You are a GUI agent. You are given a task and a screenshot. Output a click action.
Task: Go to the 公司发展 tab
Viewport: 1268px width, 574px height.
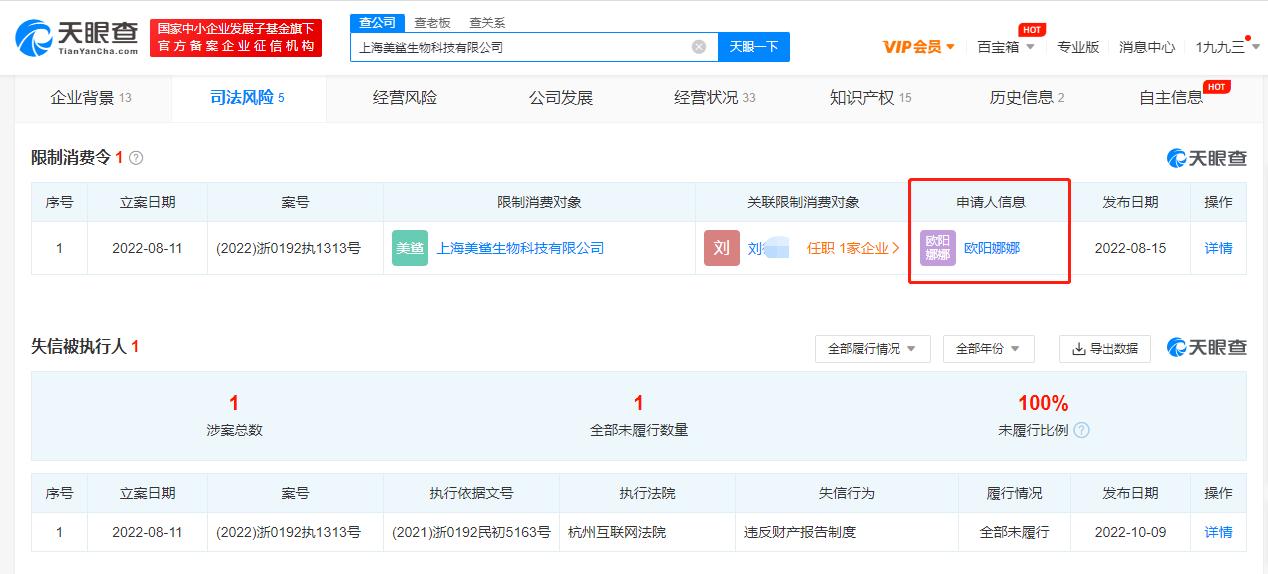click(561, 98)
